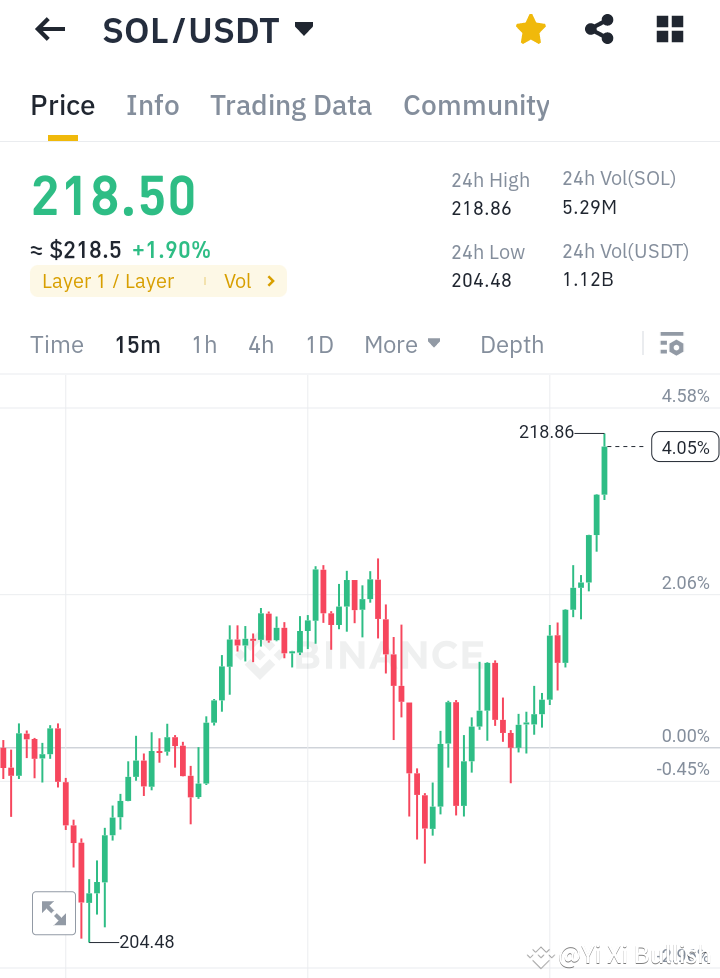The height and width of the screenshot is (978, 720).
Task: Switch chart to the 1h interval
Action: (x=204, y=344)
